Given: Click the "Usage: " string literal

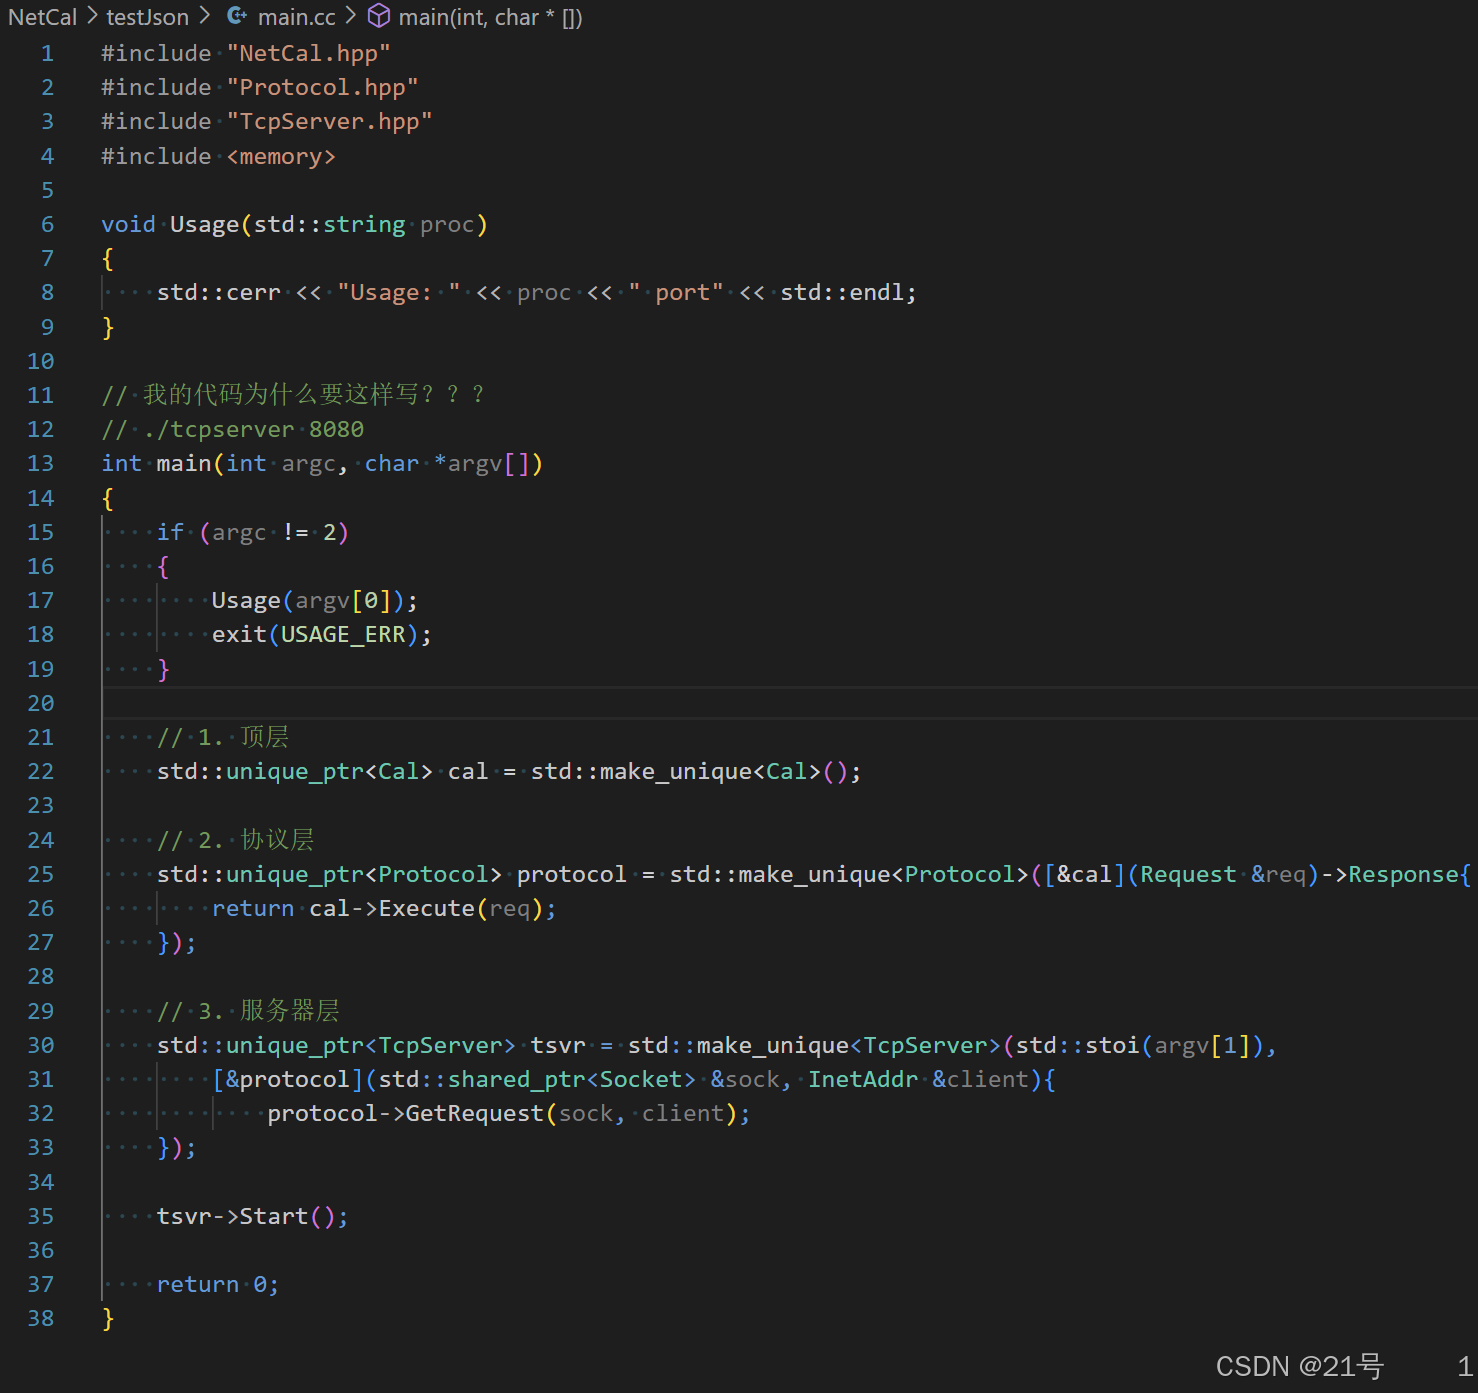Looking at the screenshot, I should 399,293.
